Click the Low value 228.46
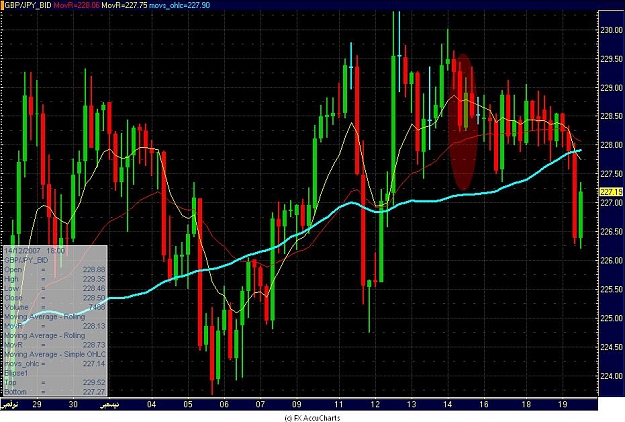Image resolution: width=625 pixels, height=422 pixels. 94,289
